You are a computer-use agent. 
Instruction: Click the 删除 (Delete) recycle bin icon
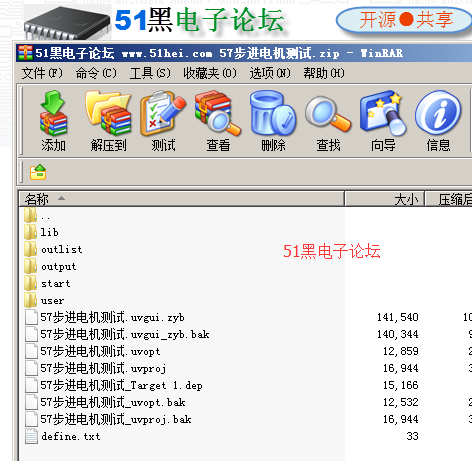point(273,114)
